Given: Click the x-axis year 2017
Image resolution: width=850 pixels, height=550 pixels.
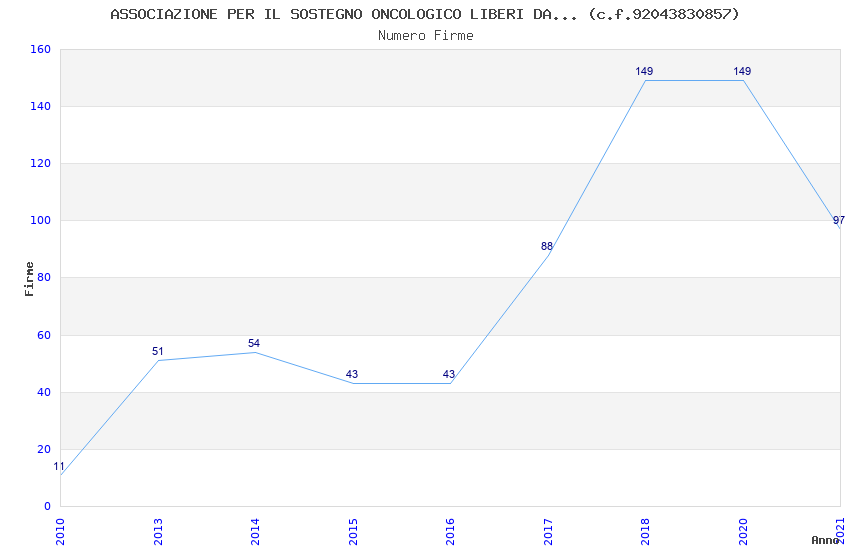Looking at the screenshot, I should pos(548,532).
